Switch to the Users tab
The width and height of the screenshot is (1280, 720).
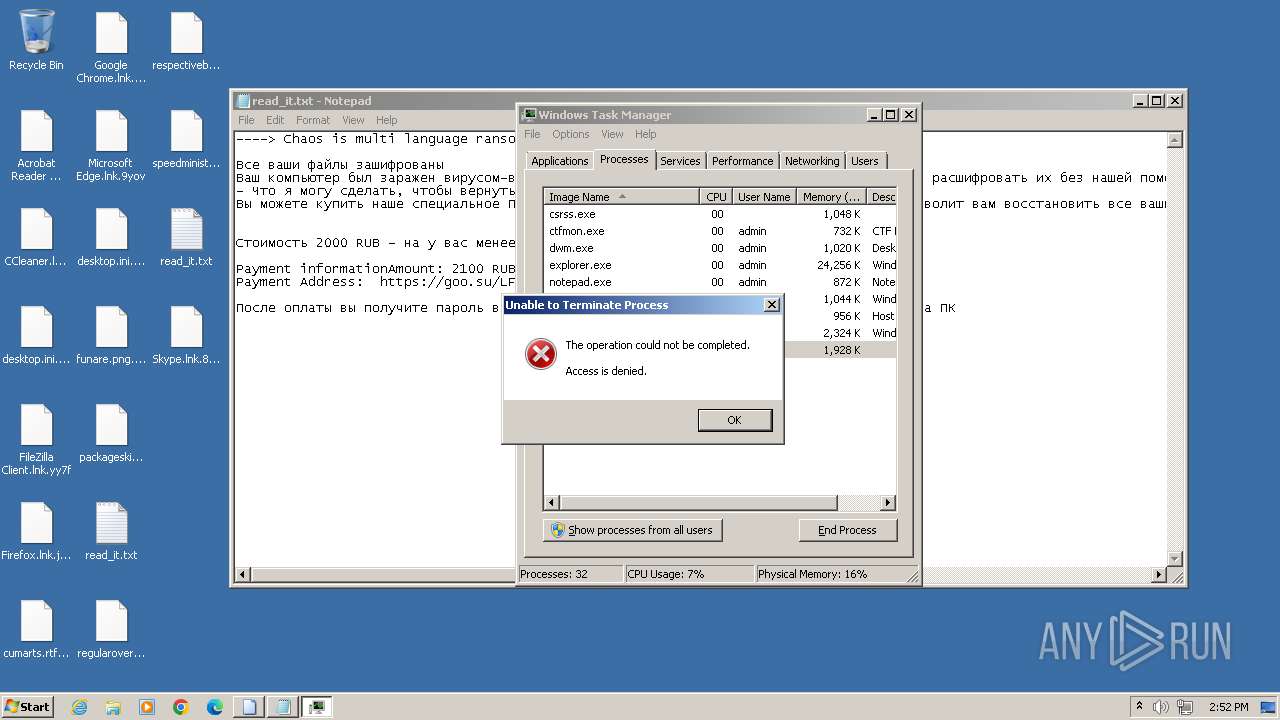865,161
